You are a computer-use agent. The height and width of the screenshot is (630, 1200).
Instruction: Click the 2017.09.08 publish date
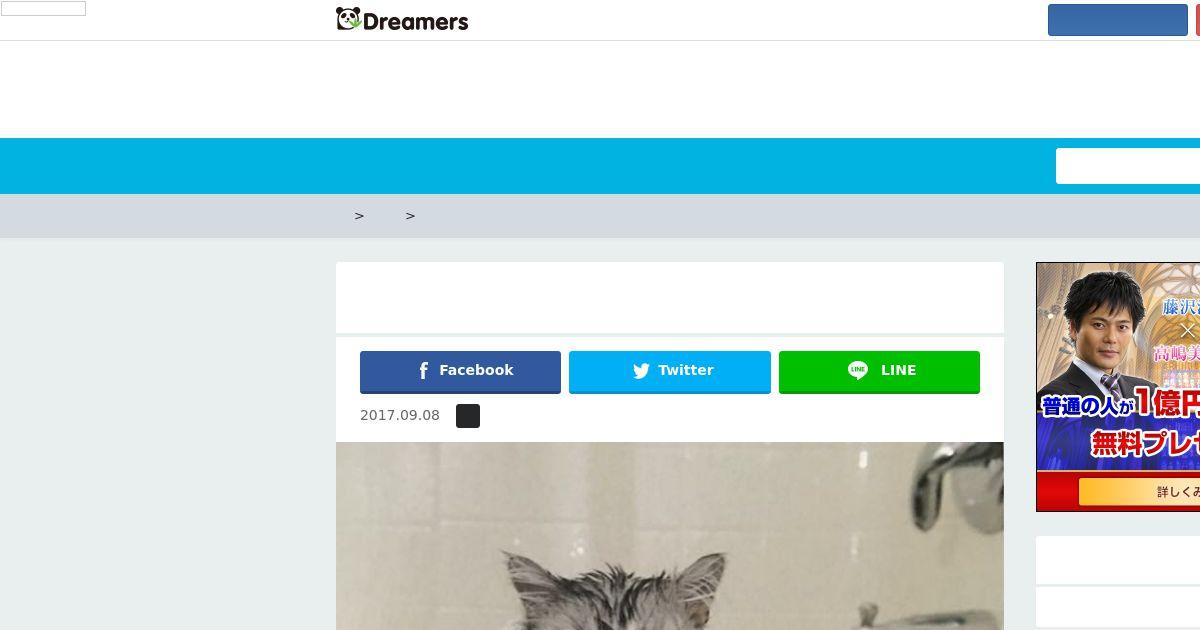tap(400, 415)
